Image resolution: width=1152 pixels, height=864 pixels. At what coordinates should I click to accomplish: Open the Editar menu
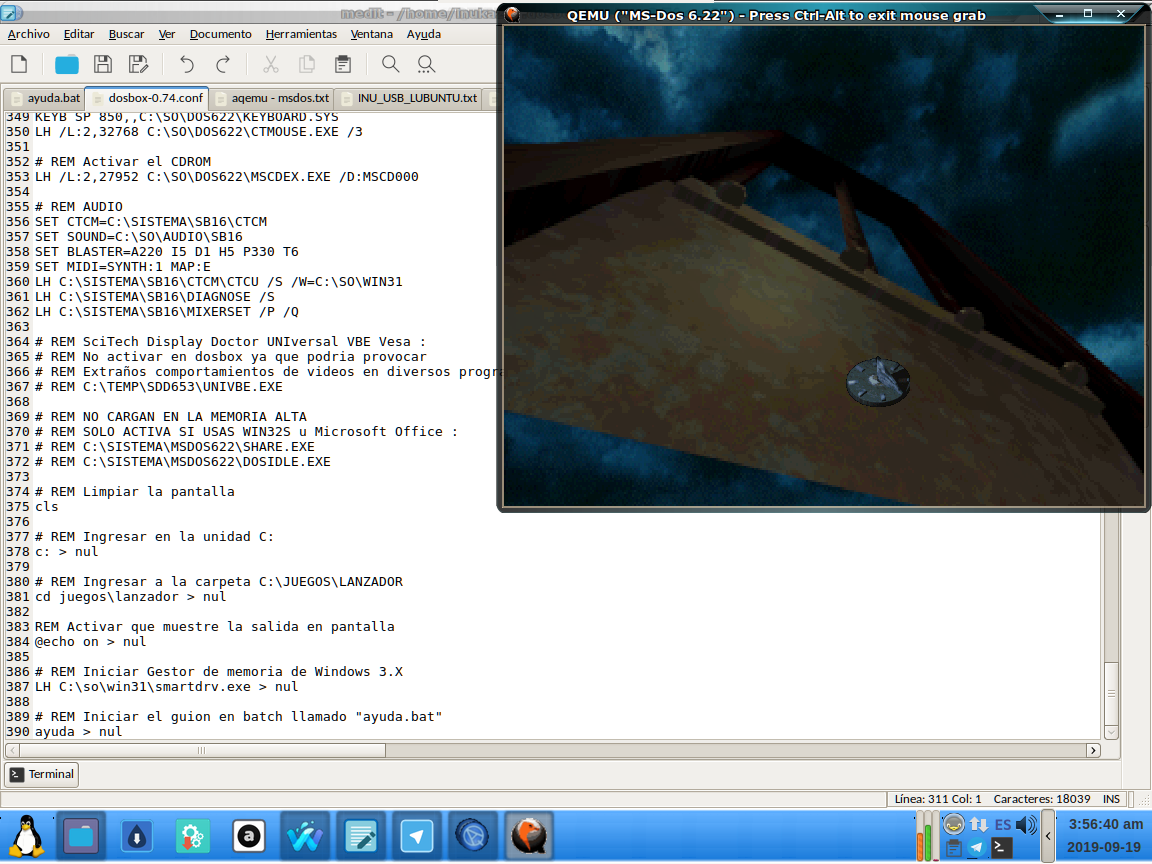pos(79,34)
